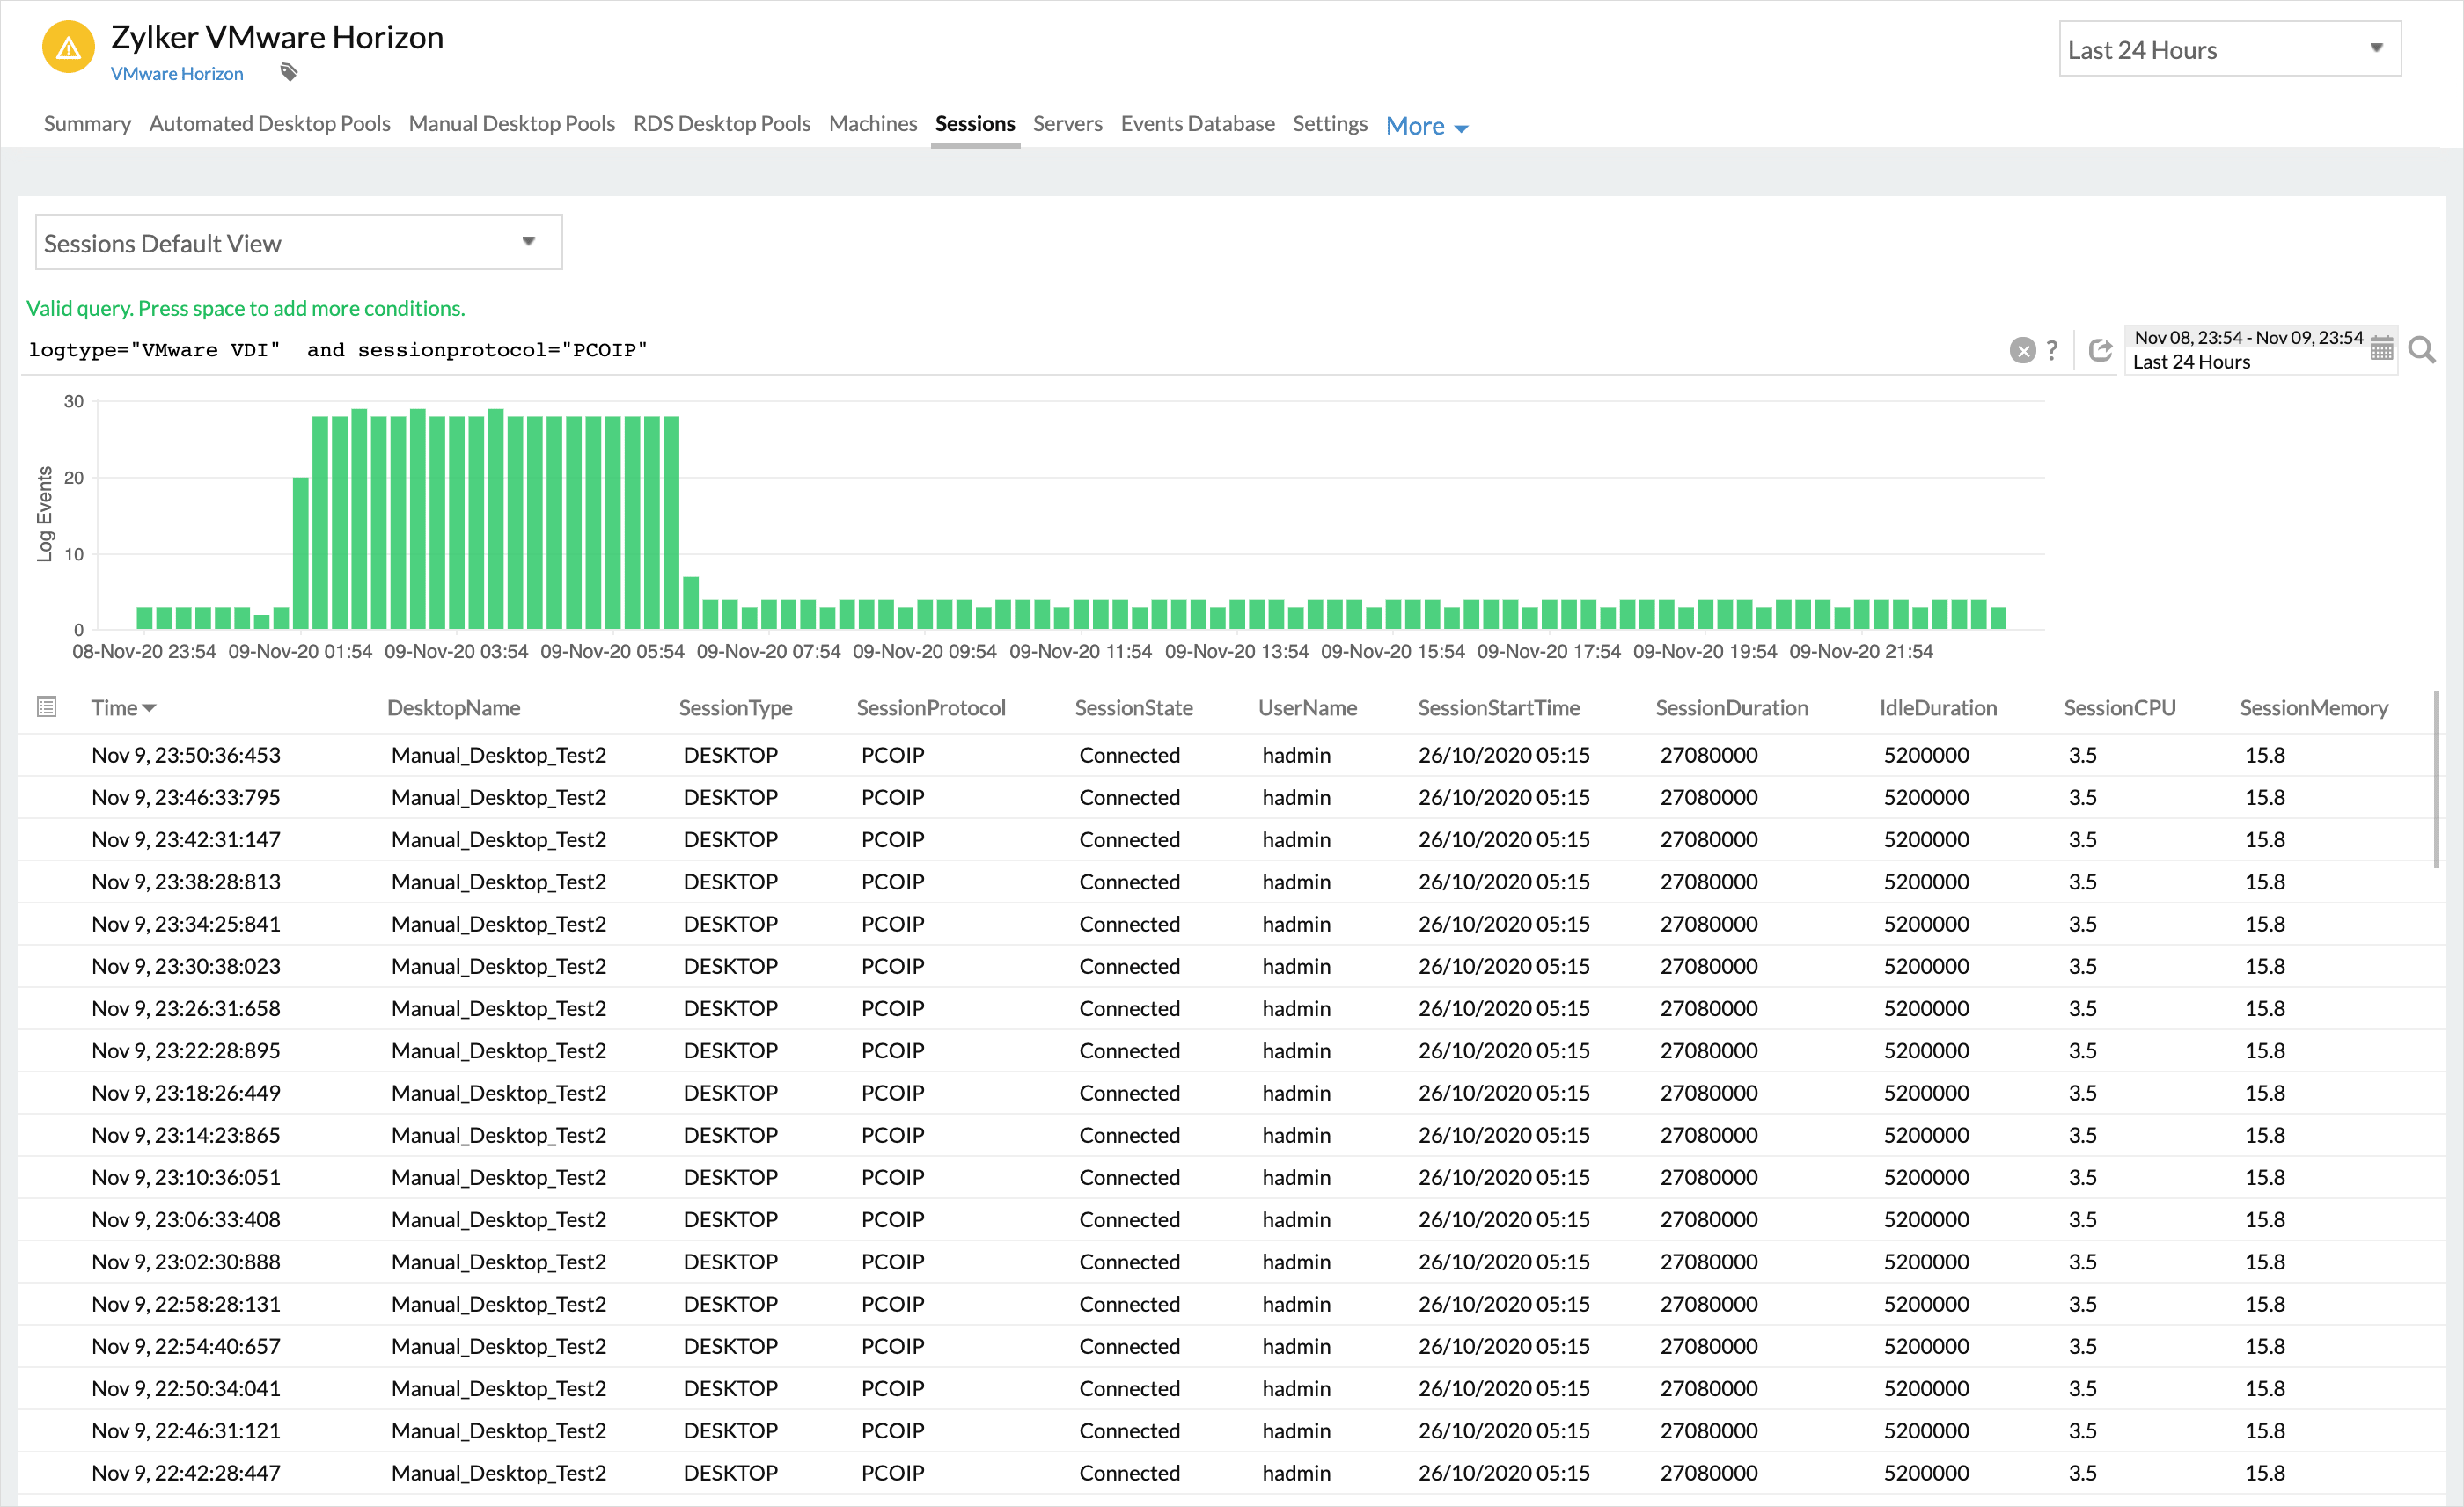Select row Nov 9, 22:50:34:041

[1231, 1388]
